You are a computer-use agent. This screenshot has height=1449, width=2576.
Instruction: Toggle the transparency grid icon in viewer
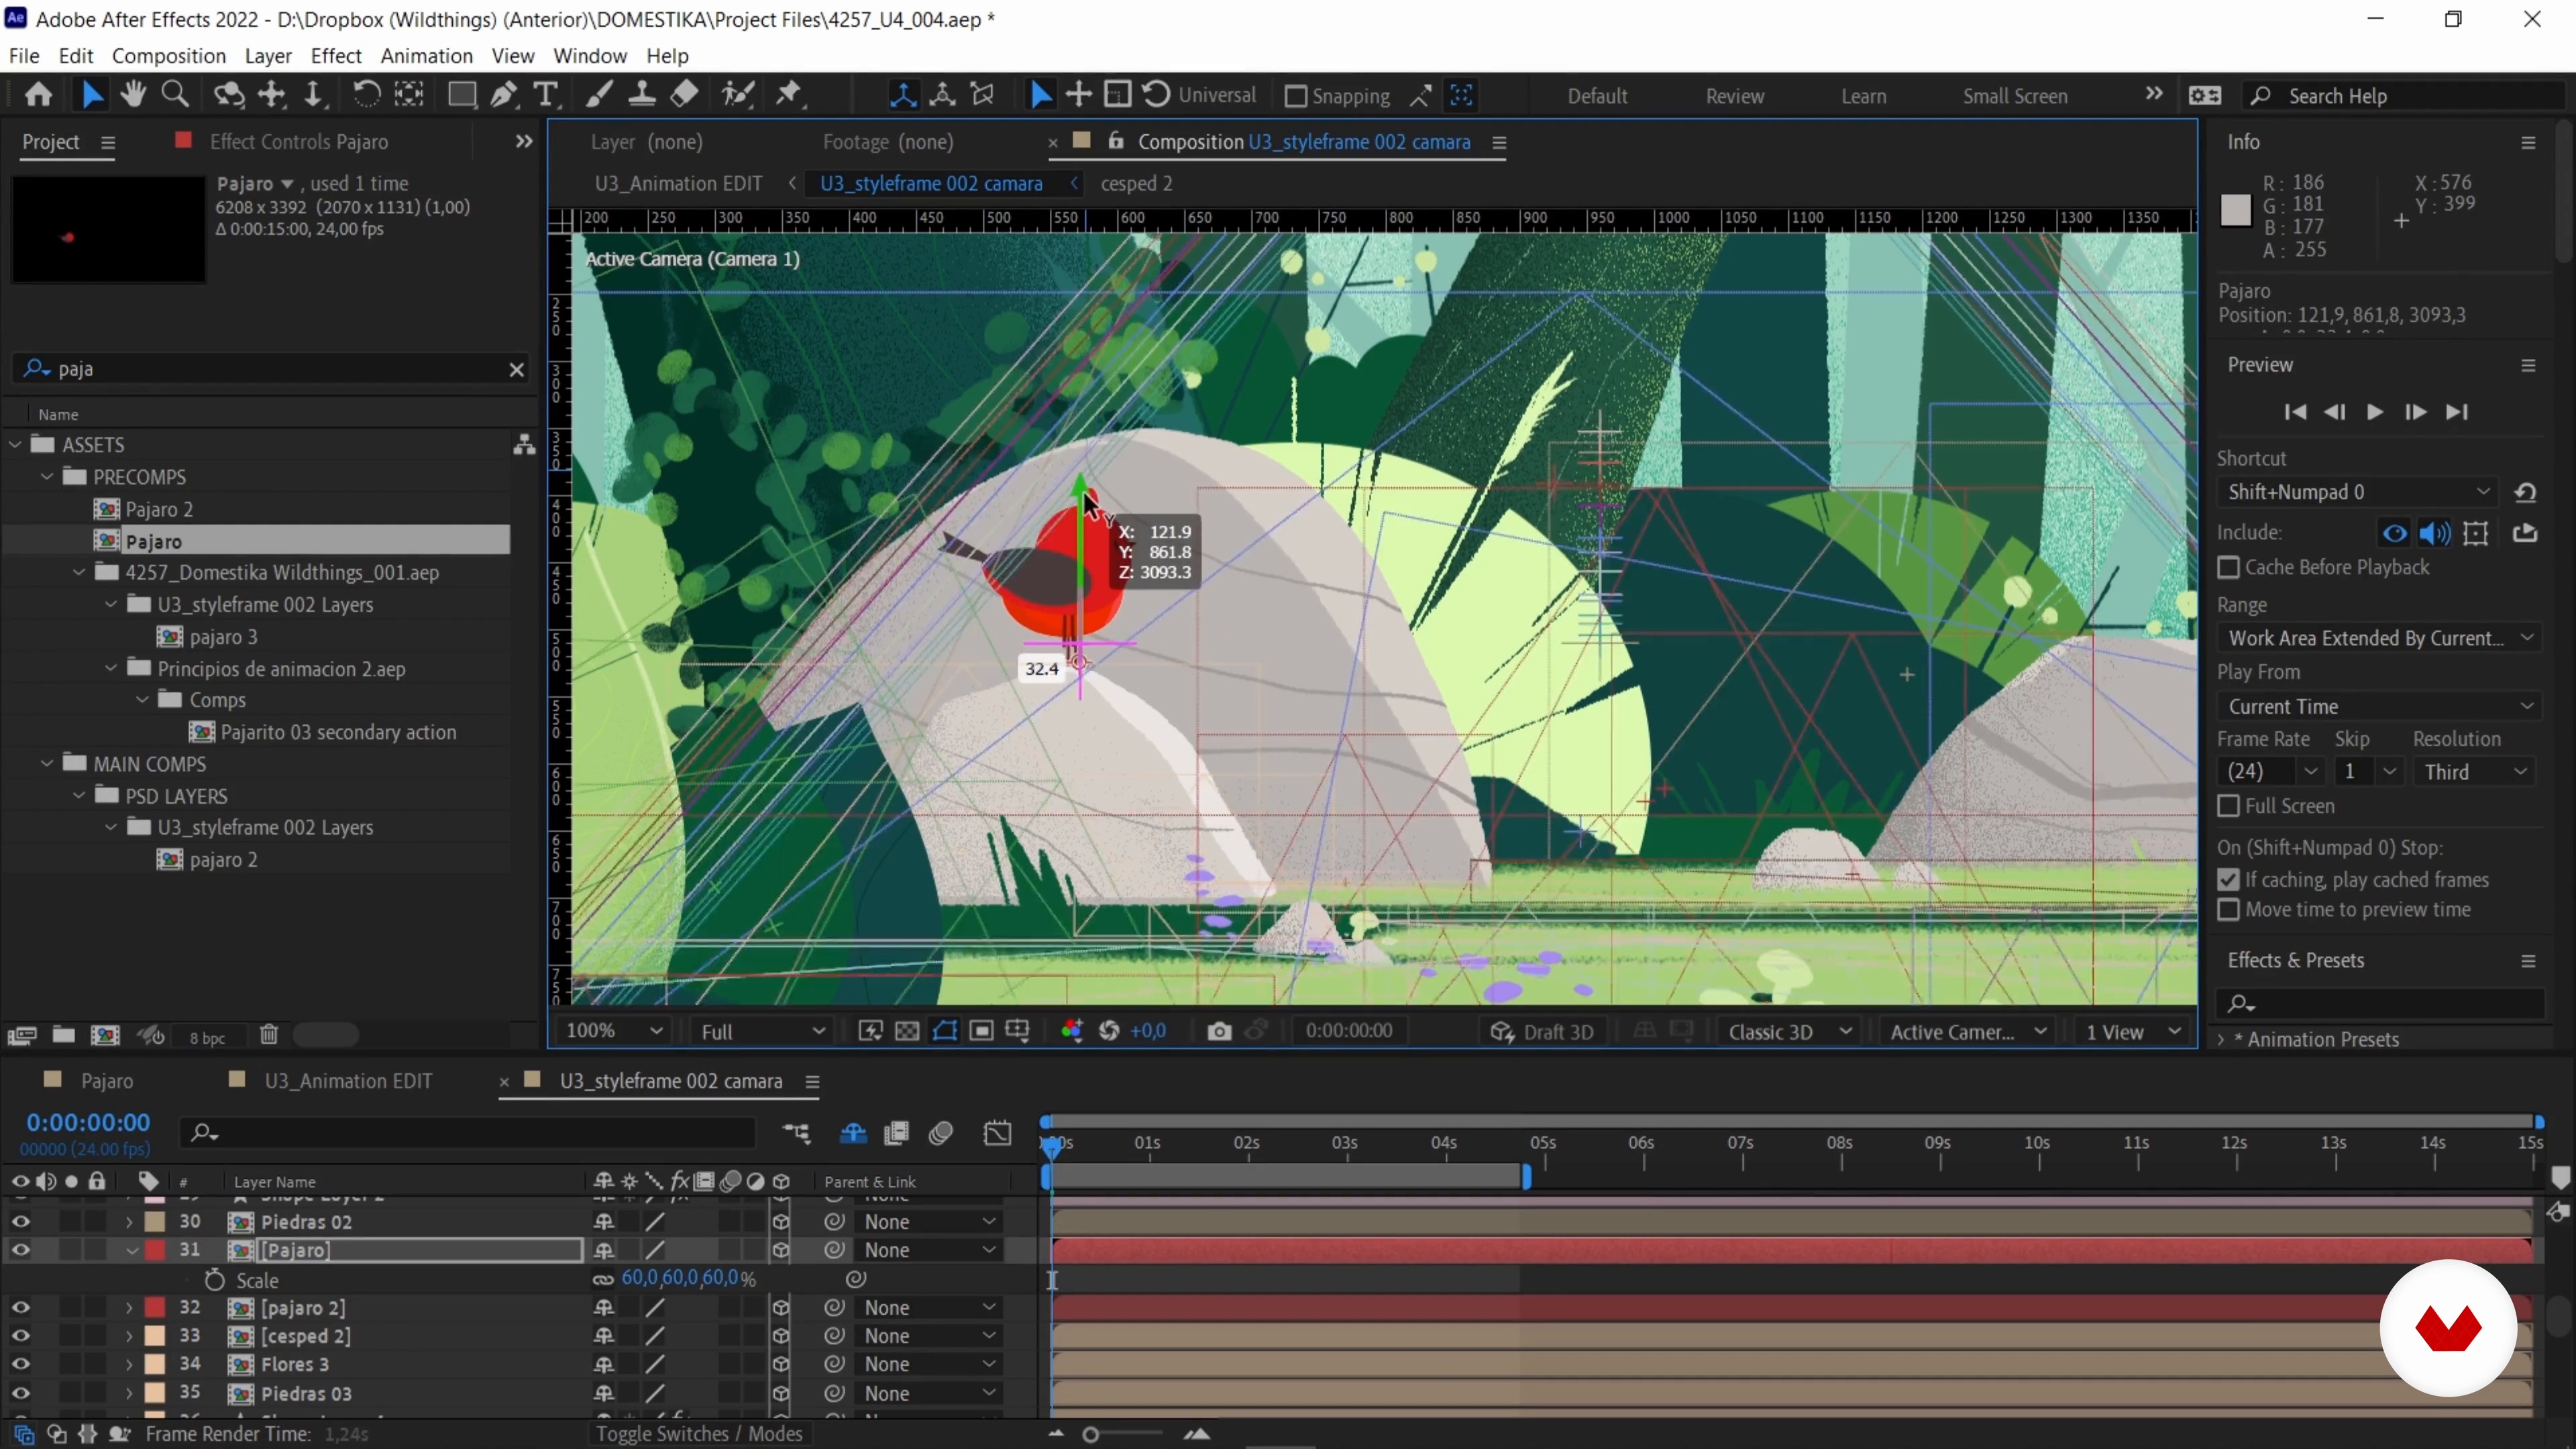[907, 1031]
